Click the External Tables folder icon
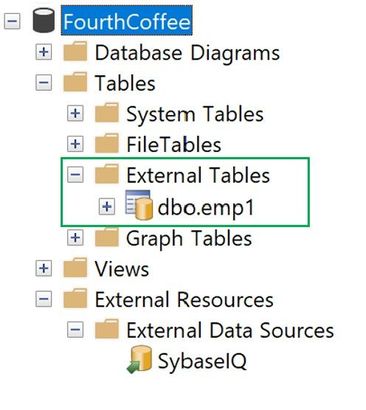The height and width of the screenshot is (410, 366). point(107,174)
